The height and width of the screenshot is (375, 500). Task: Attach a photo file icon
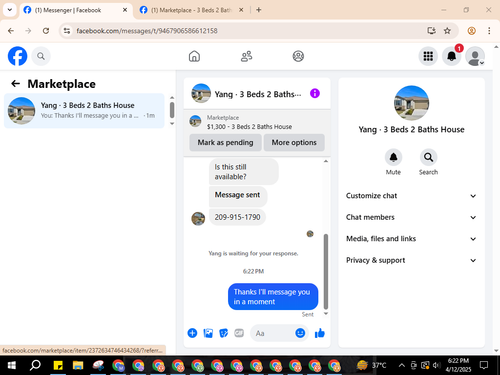[208, 333]
